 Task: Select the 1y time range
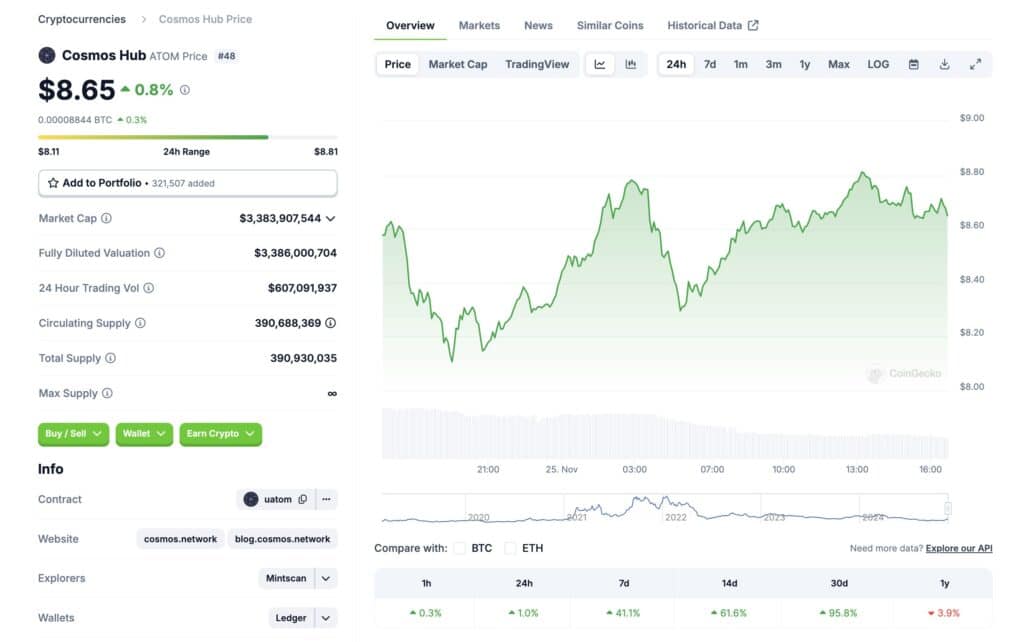click(805, 64)
